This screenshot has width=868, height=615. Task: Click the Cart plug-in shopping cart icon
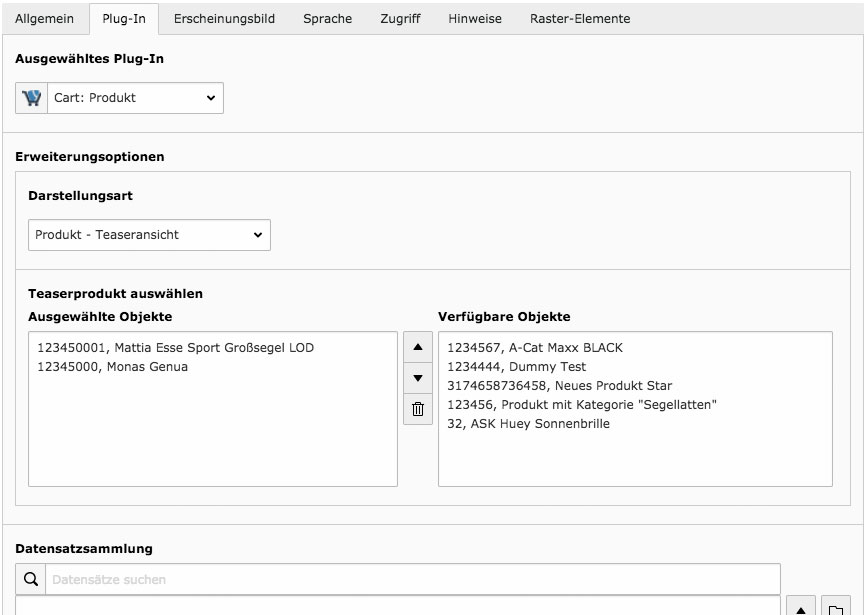pyautogui.click(x=32, y=98)
